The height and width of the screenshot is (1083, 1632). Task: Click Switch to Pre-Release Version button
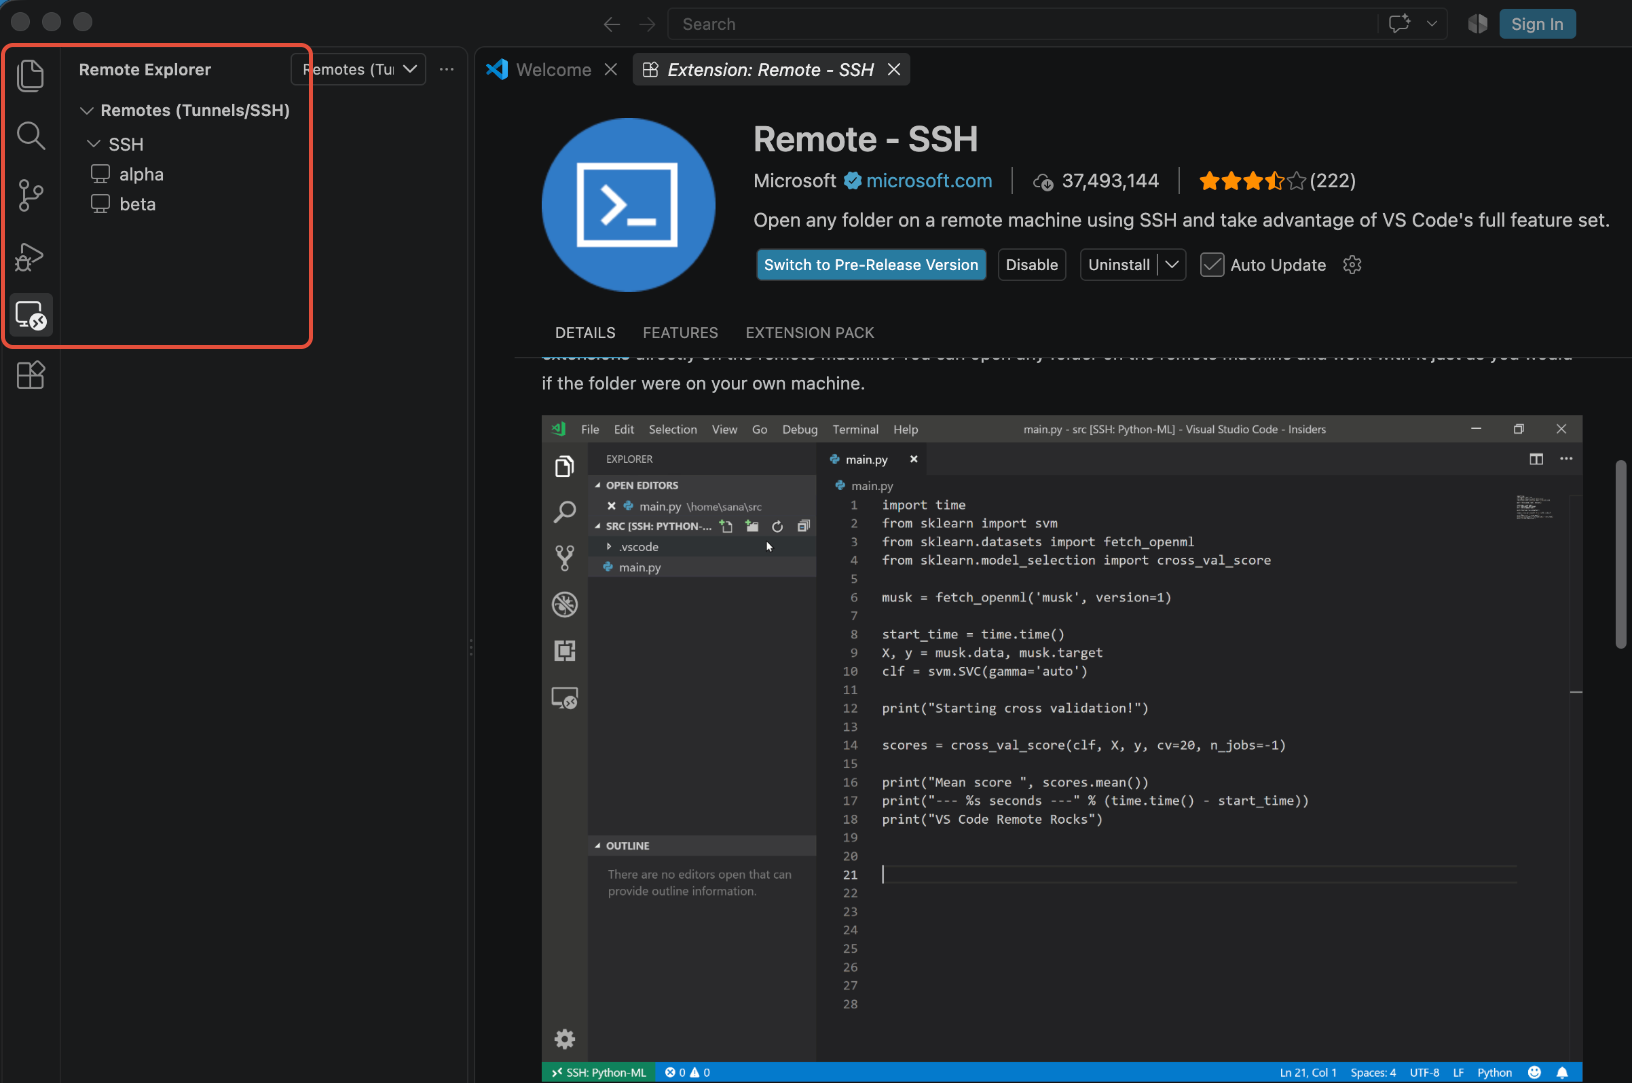(871, 265)
